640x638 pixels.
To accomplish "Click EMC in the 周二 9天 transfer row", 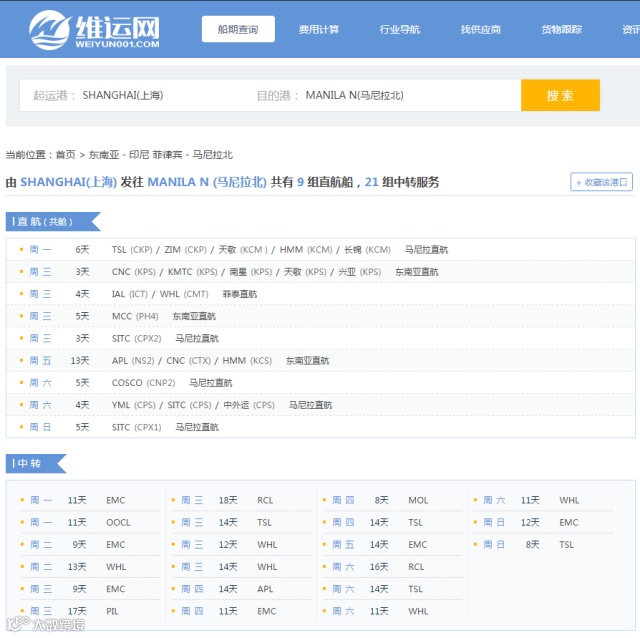I will pos(116,545).
